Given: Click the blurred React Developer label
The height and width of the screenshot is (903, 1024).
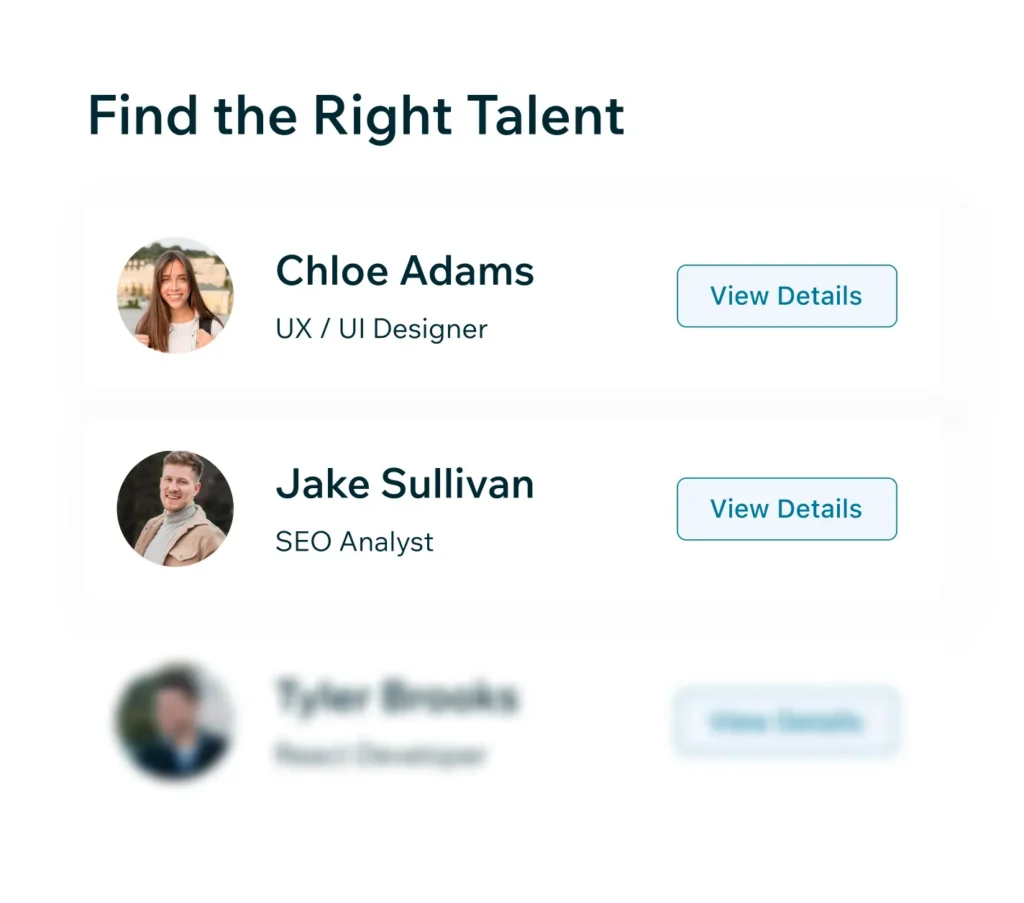Looking at the screenshot, I should (x=380, y=754).
